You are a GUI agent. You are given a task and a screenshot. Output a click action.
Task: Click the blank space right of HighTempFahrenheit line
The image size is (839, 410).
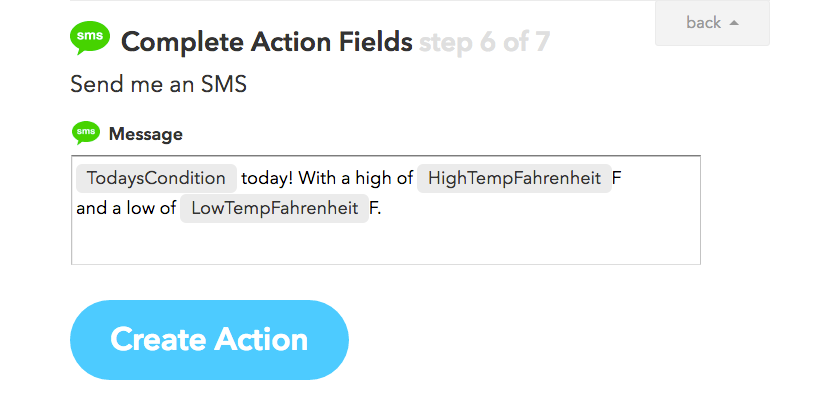point(660,178)
